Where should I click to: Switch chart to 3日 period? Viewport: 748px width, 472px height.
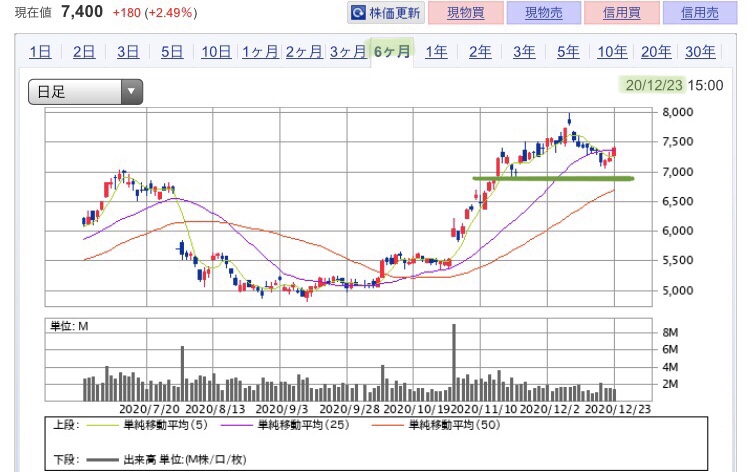pyautogui.click(x=128, y=52)
